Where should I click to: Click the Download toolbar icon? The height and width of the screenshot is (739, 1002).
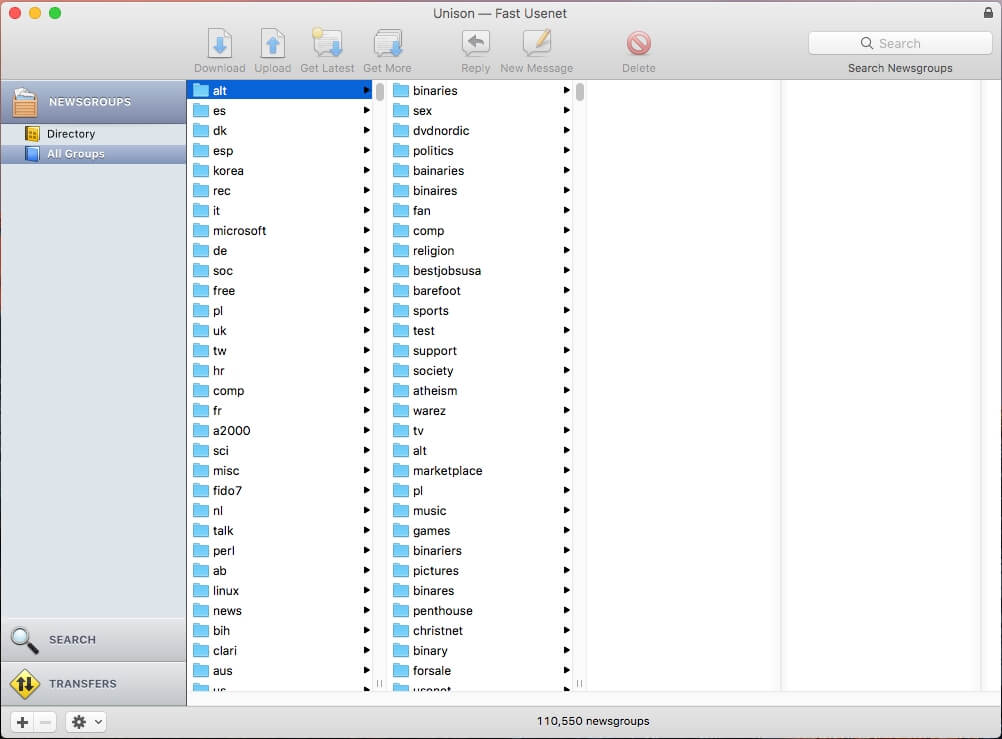coord(219,43)
